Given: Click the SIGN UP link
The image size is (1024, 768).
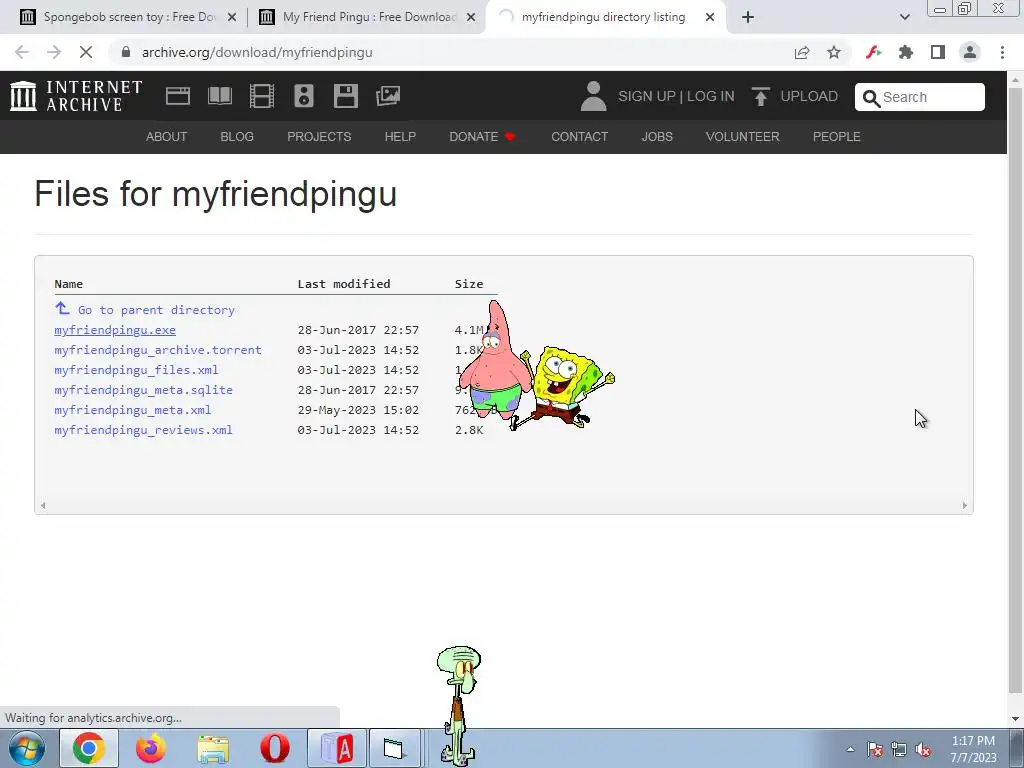Looking at the screenshot, I should (647, 97).
